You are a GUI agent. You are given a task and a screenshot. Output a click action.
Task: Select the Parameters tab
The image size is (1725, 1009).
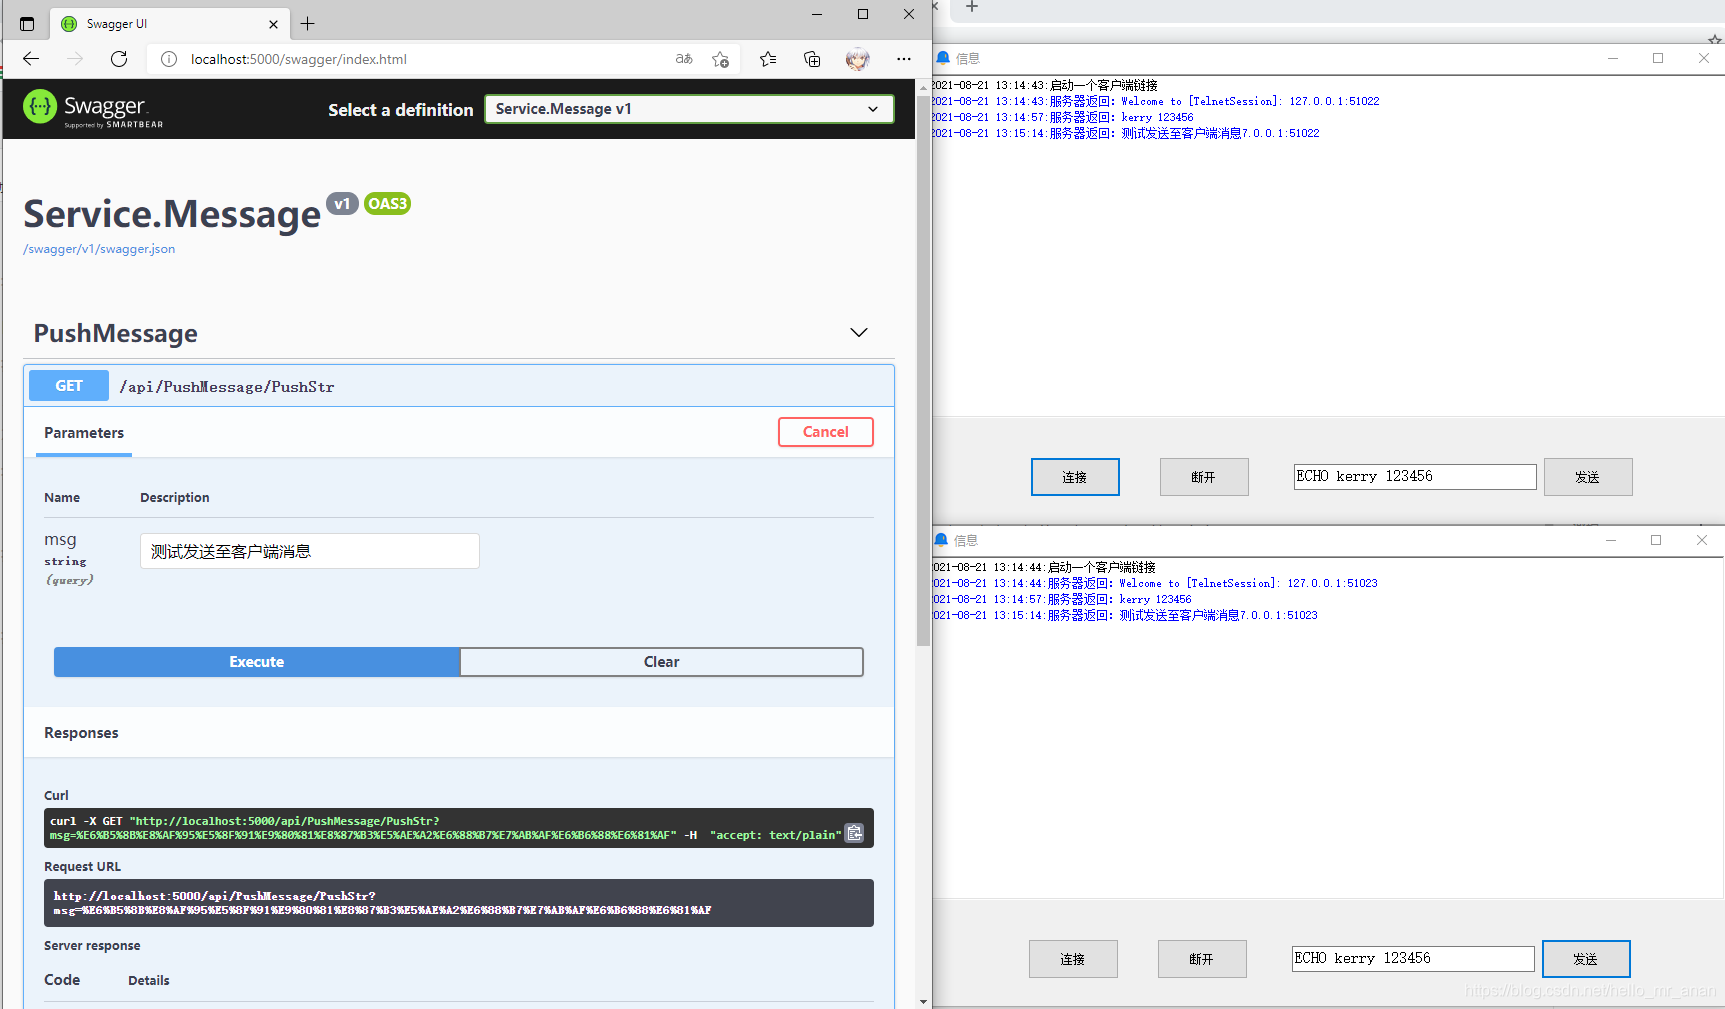tap(84, 433)
